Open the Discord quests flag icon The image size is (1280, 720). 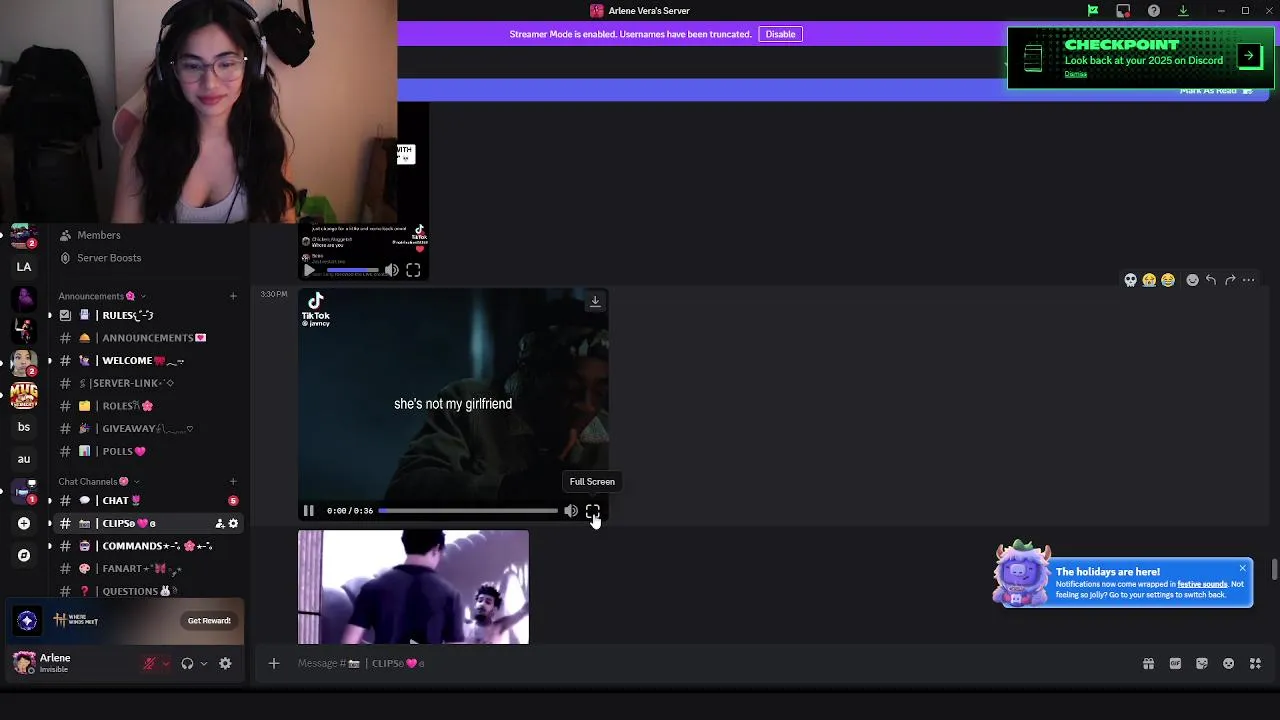[1093, 11]
